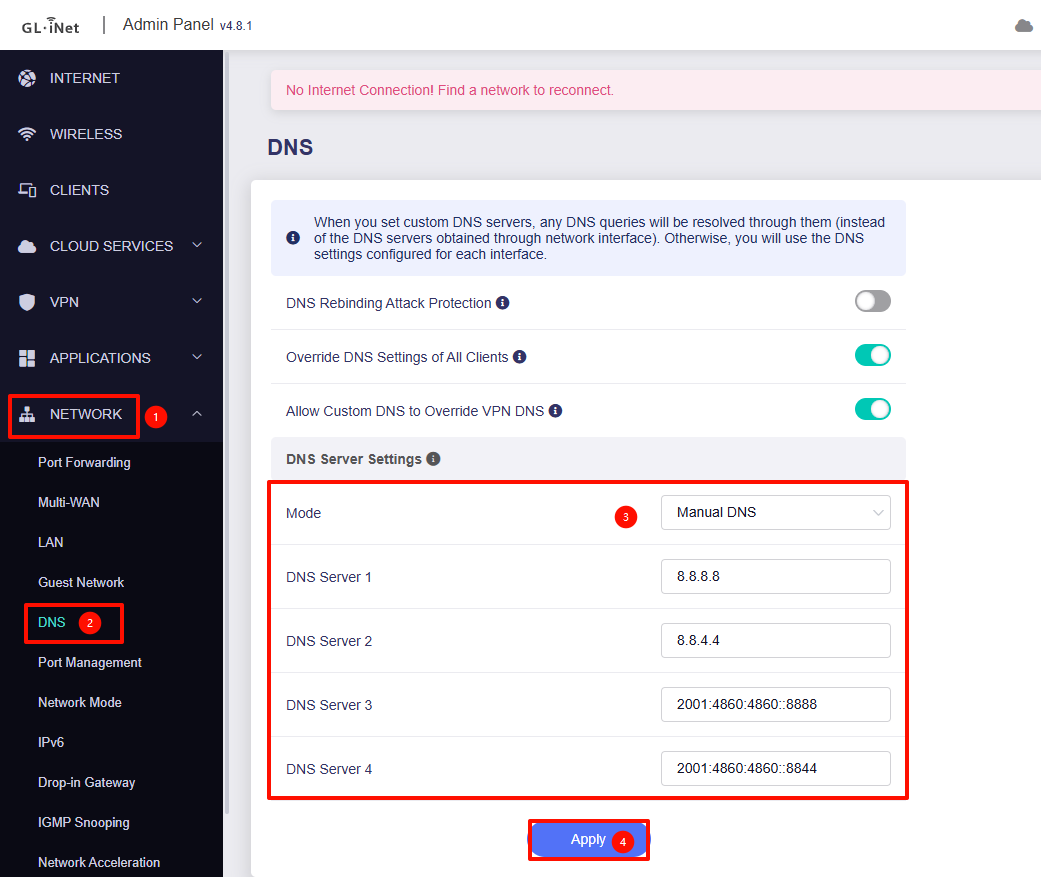
Task: Click the Wireless Wi-Fi icon in sidebar
Action: (x=27, y=134)
